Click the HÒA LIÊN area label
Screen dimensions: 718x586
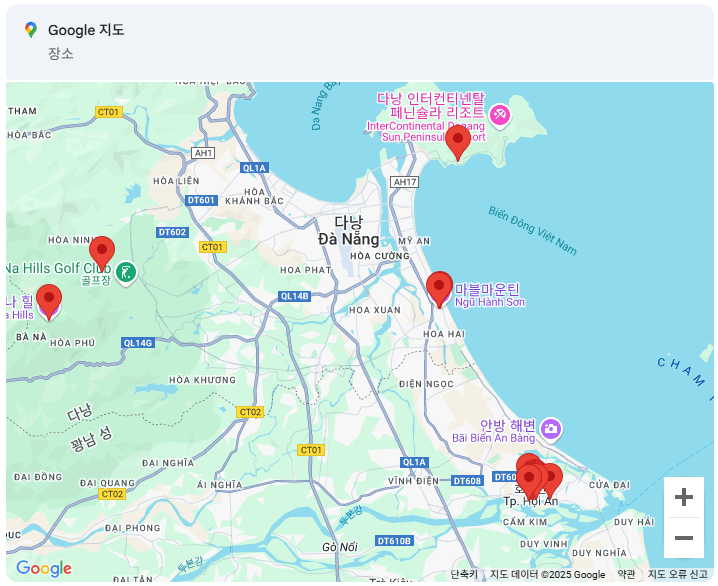(x=176, y=181)
